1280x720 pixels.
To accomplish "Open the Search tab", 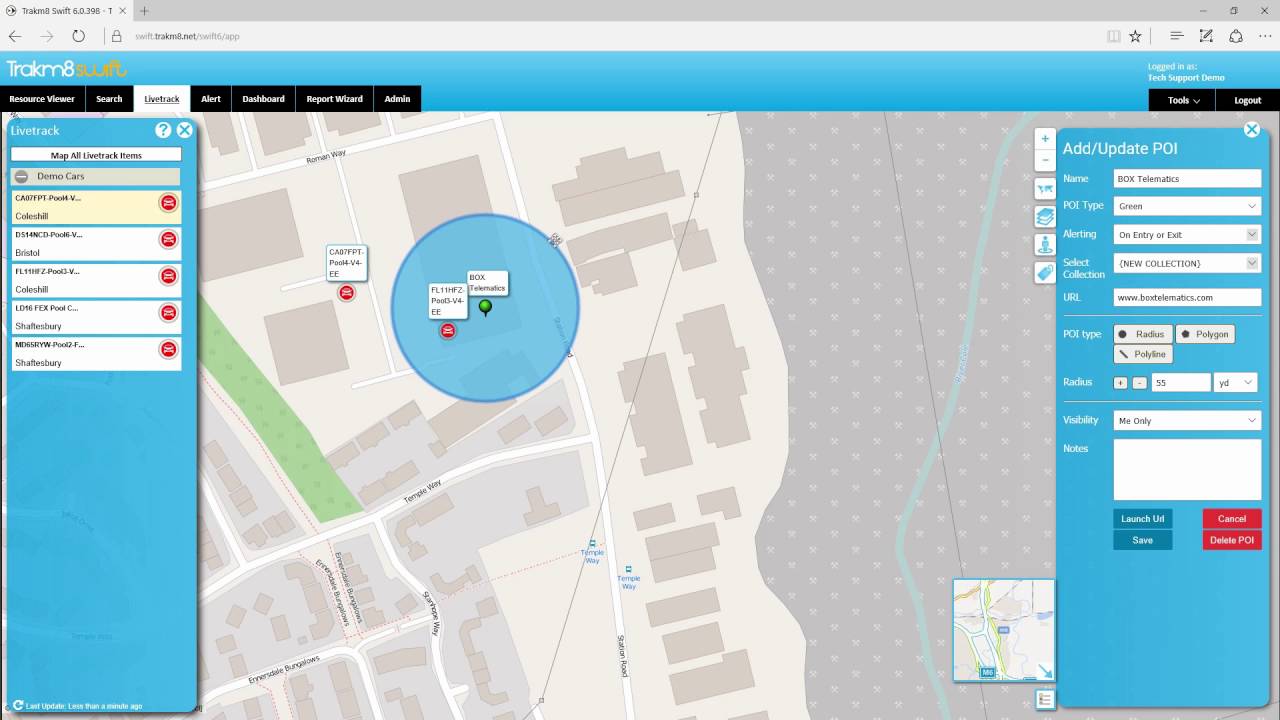I will tap(109, 99).
